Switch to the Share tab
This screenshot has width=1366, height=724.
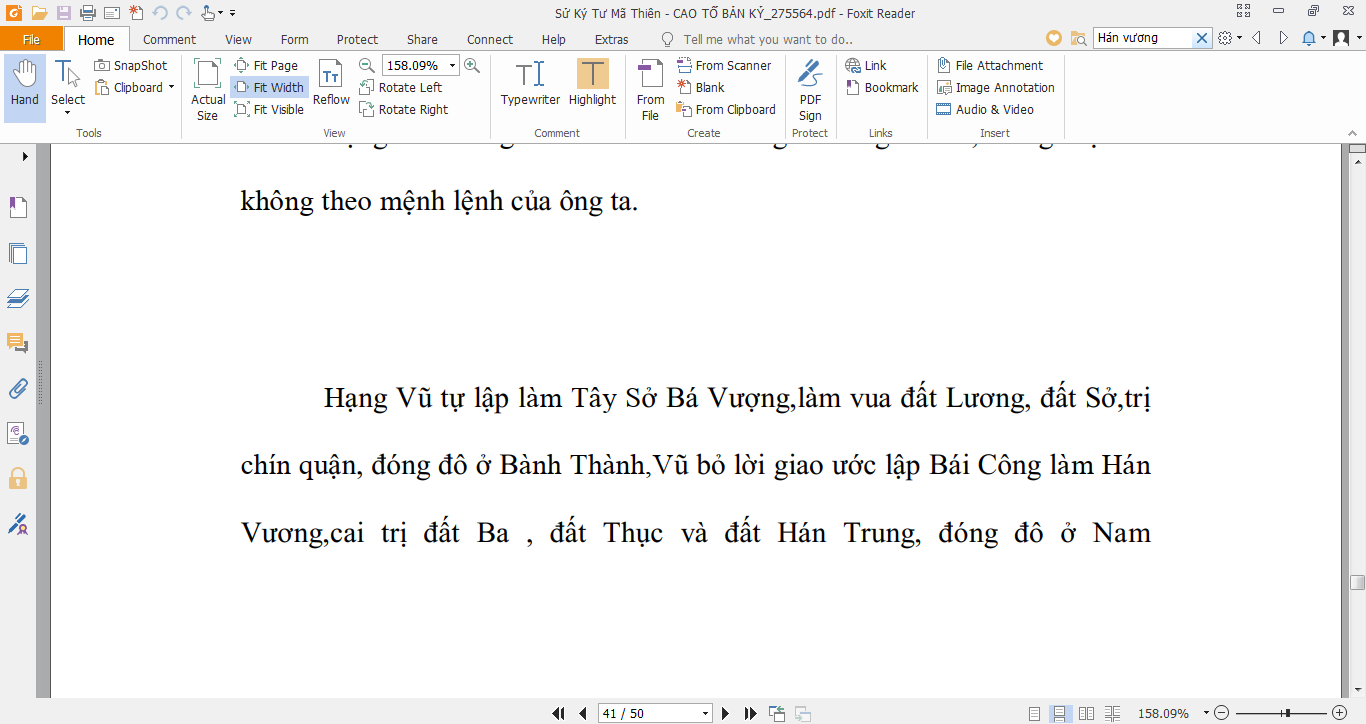click(422, 39)
